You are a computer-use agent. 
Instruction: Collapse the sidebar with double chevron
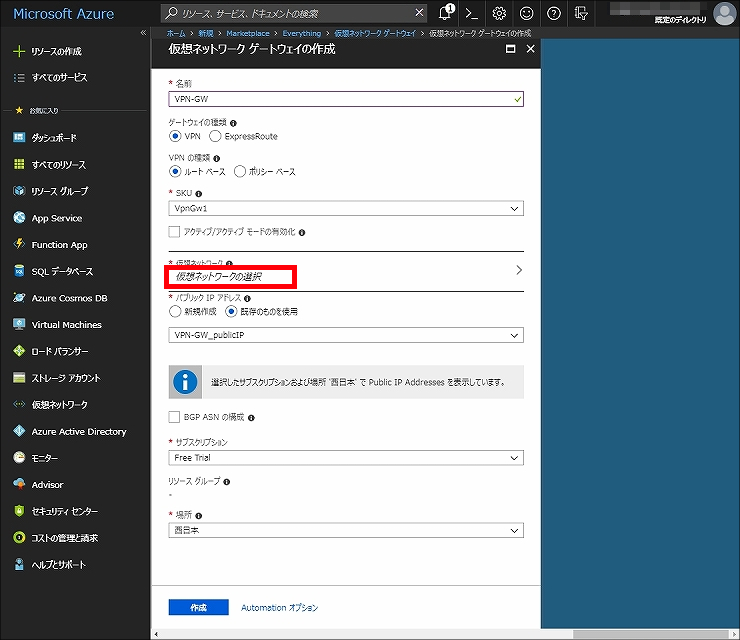click(x=143, y=33)
